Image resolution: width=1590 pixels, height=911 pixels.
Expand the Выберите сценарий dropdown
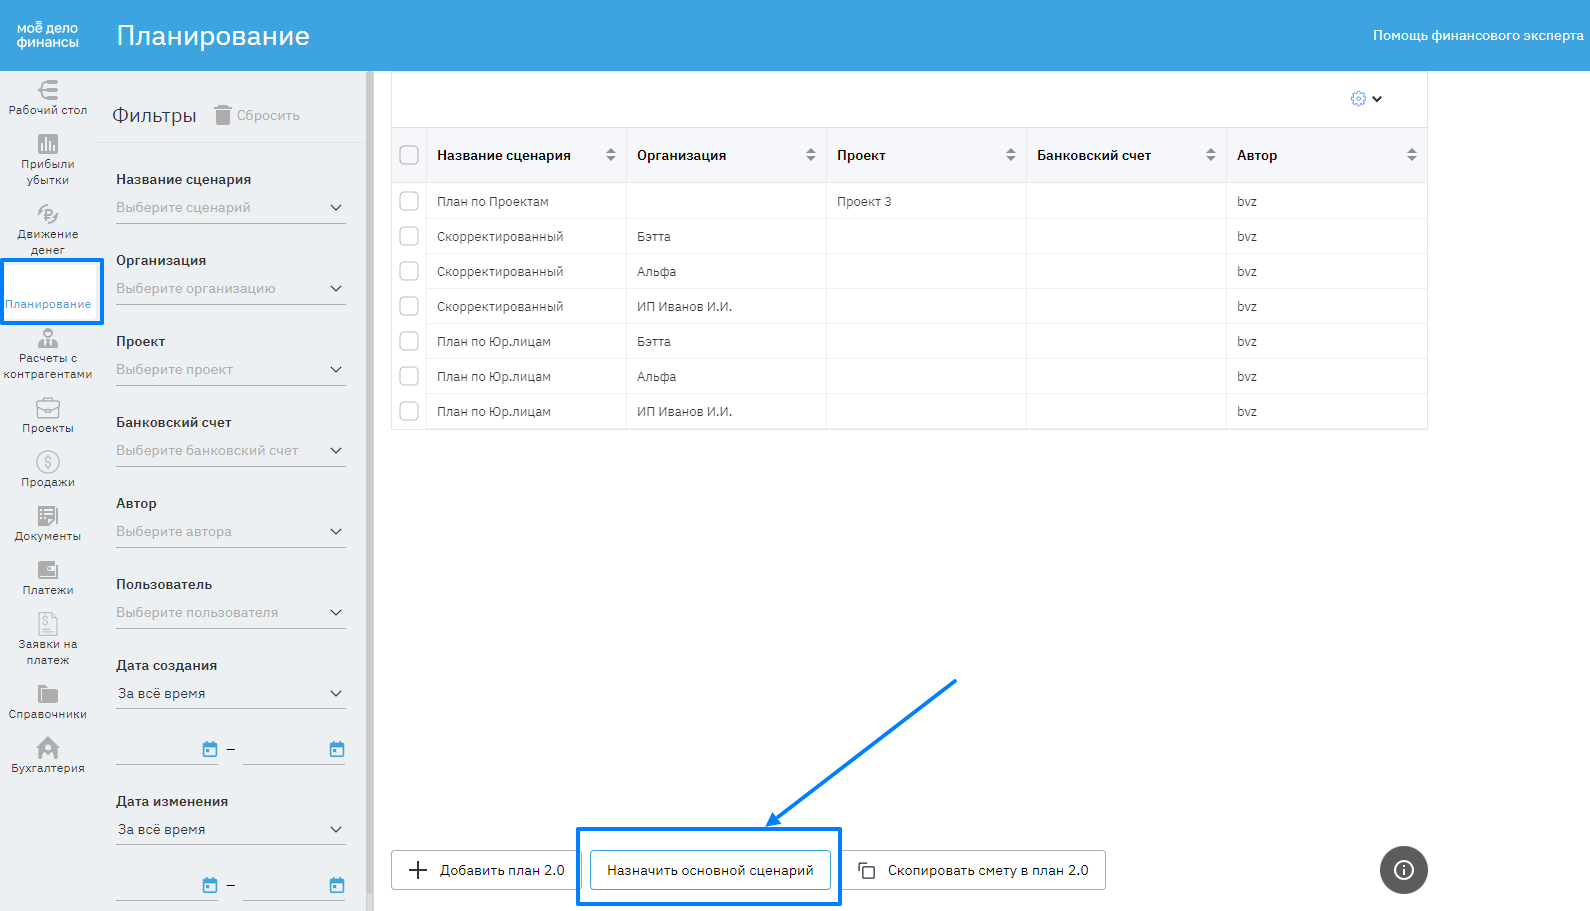pos(231,208)
